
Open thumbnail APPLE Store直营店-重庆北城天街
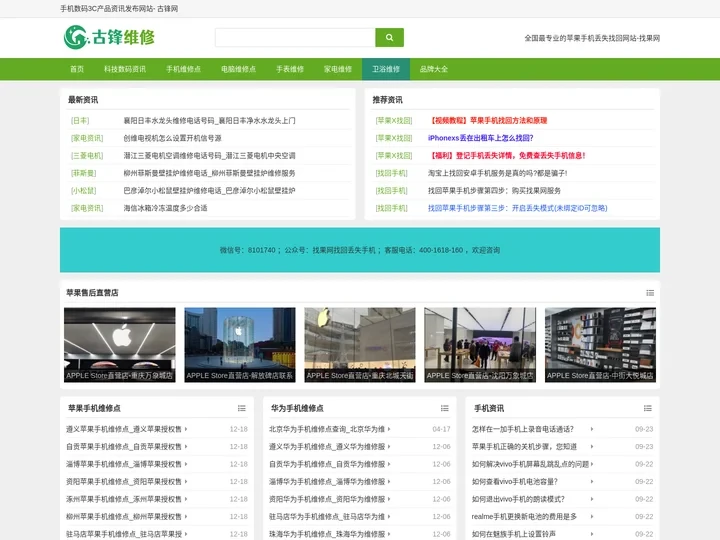point(360,345)
